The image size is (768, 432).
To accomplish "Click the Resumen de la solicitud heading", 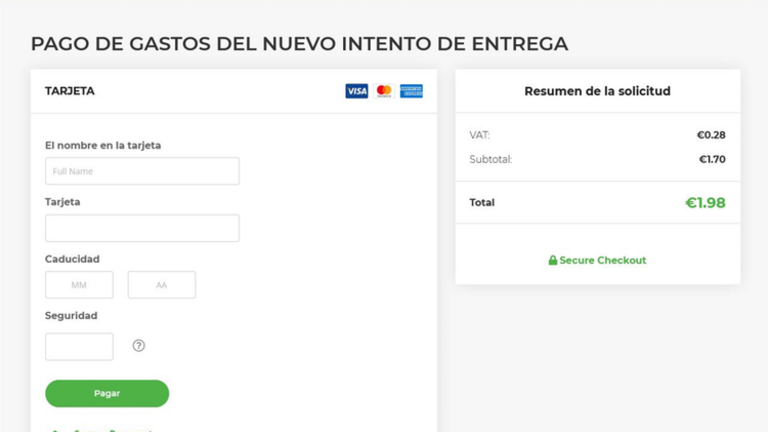I will click(x=597, y=91).
